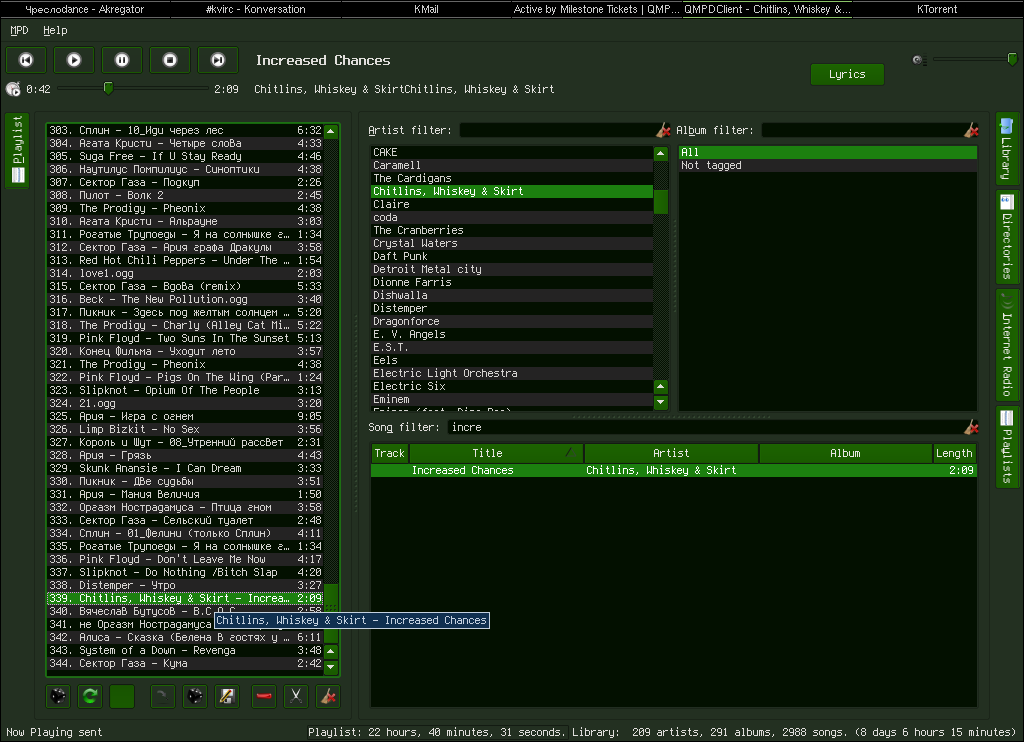Select playlist item 305 Suga Free

(185, 156)
